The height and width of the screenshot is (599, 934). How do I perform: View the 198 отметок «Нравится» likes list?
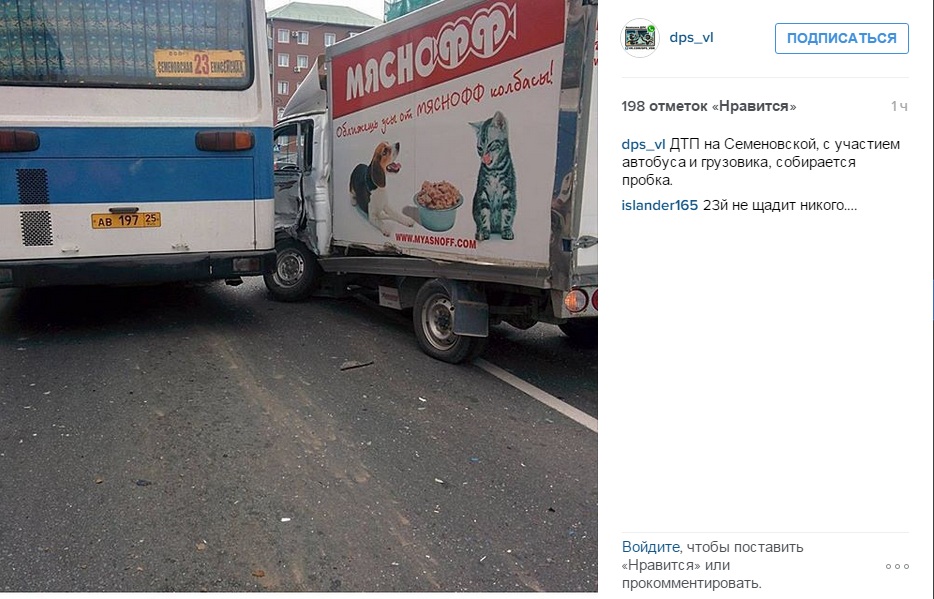708,107
